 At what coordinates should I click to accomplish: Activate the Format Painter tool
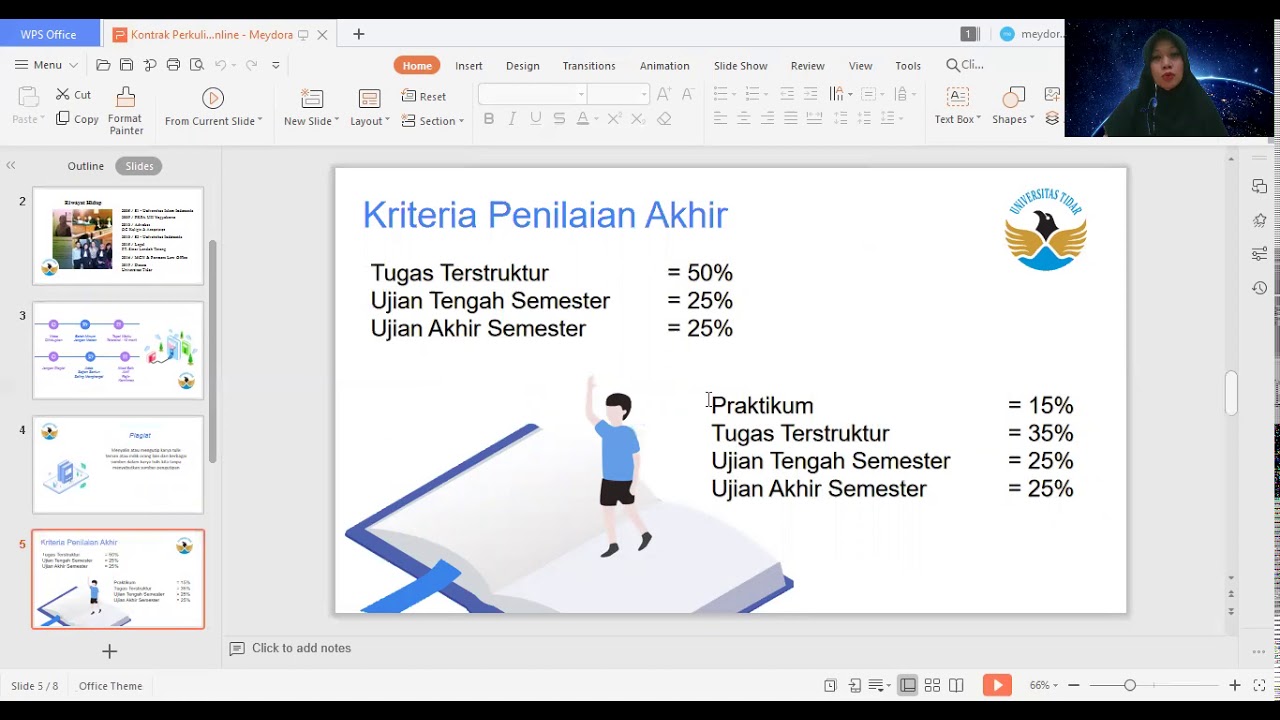point(126,111)
